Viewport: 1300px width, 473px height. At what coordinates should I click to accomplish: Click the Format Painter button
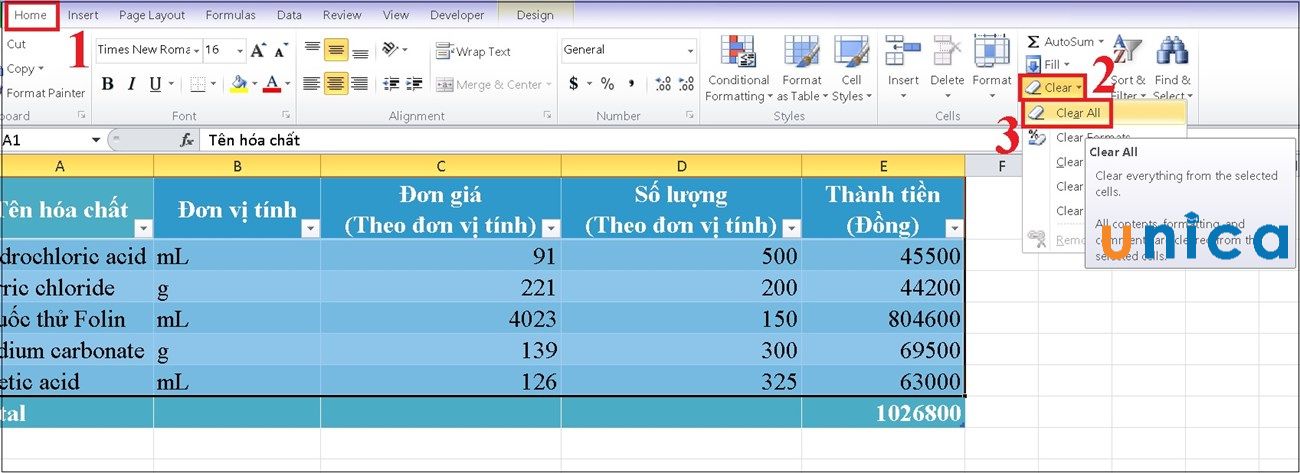pos(45,93)
